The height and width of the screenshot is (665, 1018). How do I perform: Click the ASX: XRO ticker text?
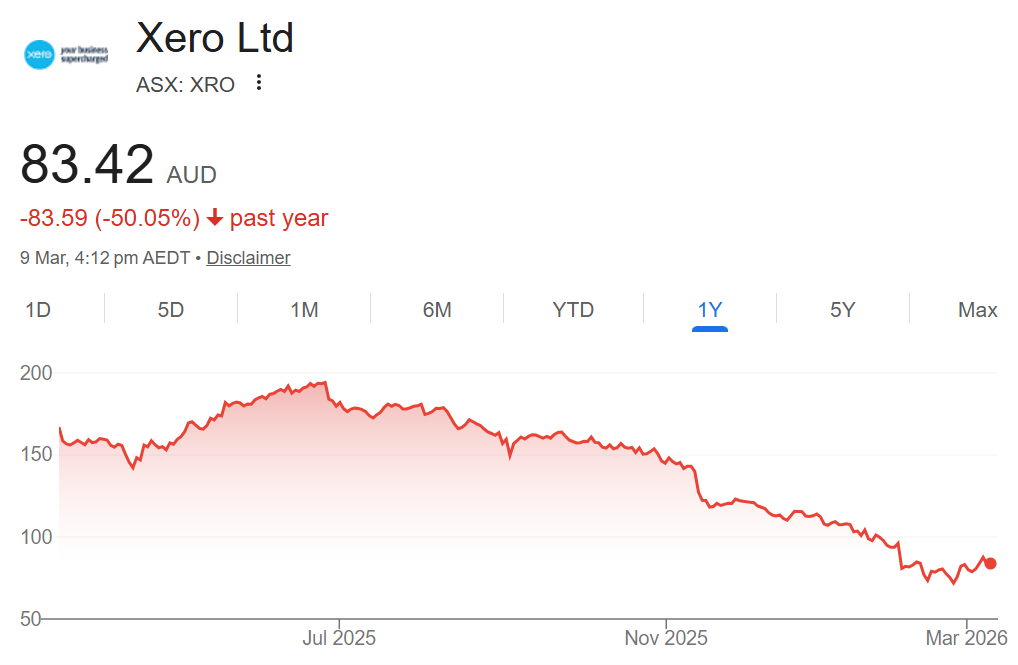point(185,85)
